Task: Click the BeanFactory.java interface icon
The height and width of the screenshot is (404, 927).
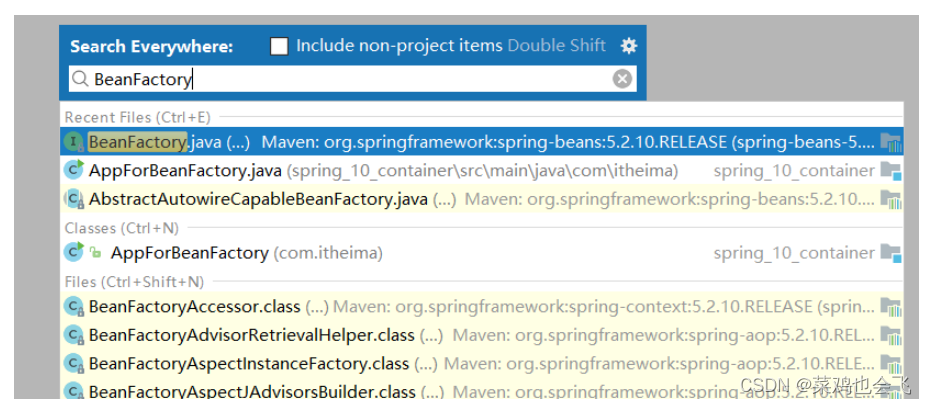Action: tap(74, 142)
